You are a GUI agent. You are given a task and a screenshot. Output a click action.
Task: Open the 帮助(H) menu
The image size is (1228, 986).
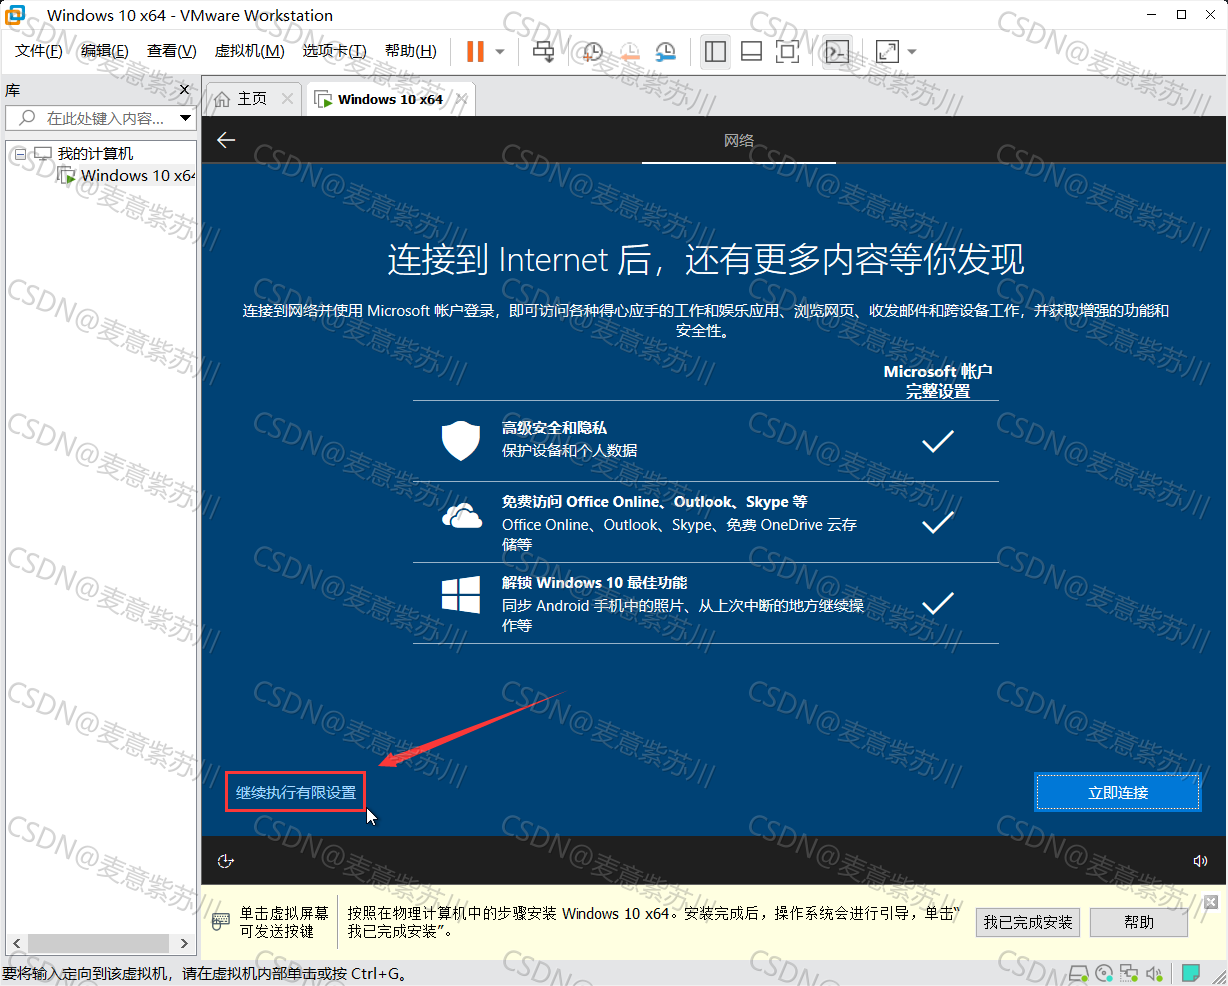411,51
